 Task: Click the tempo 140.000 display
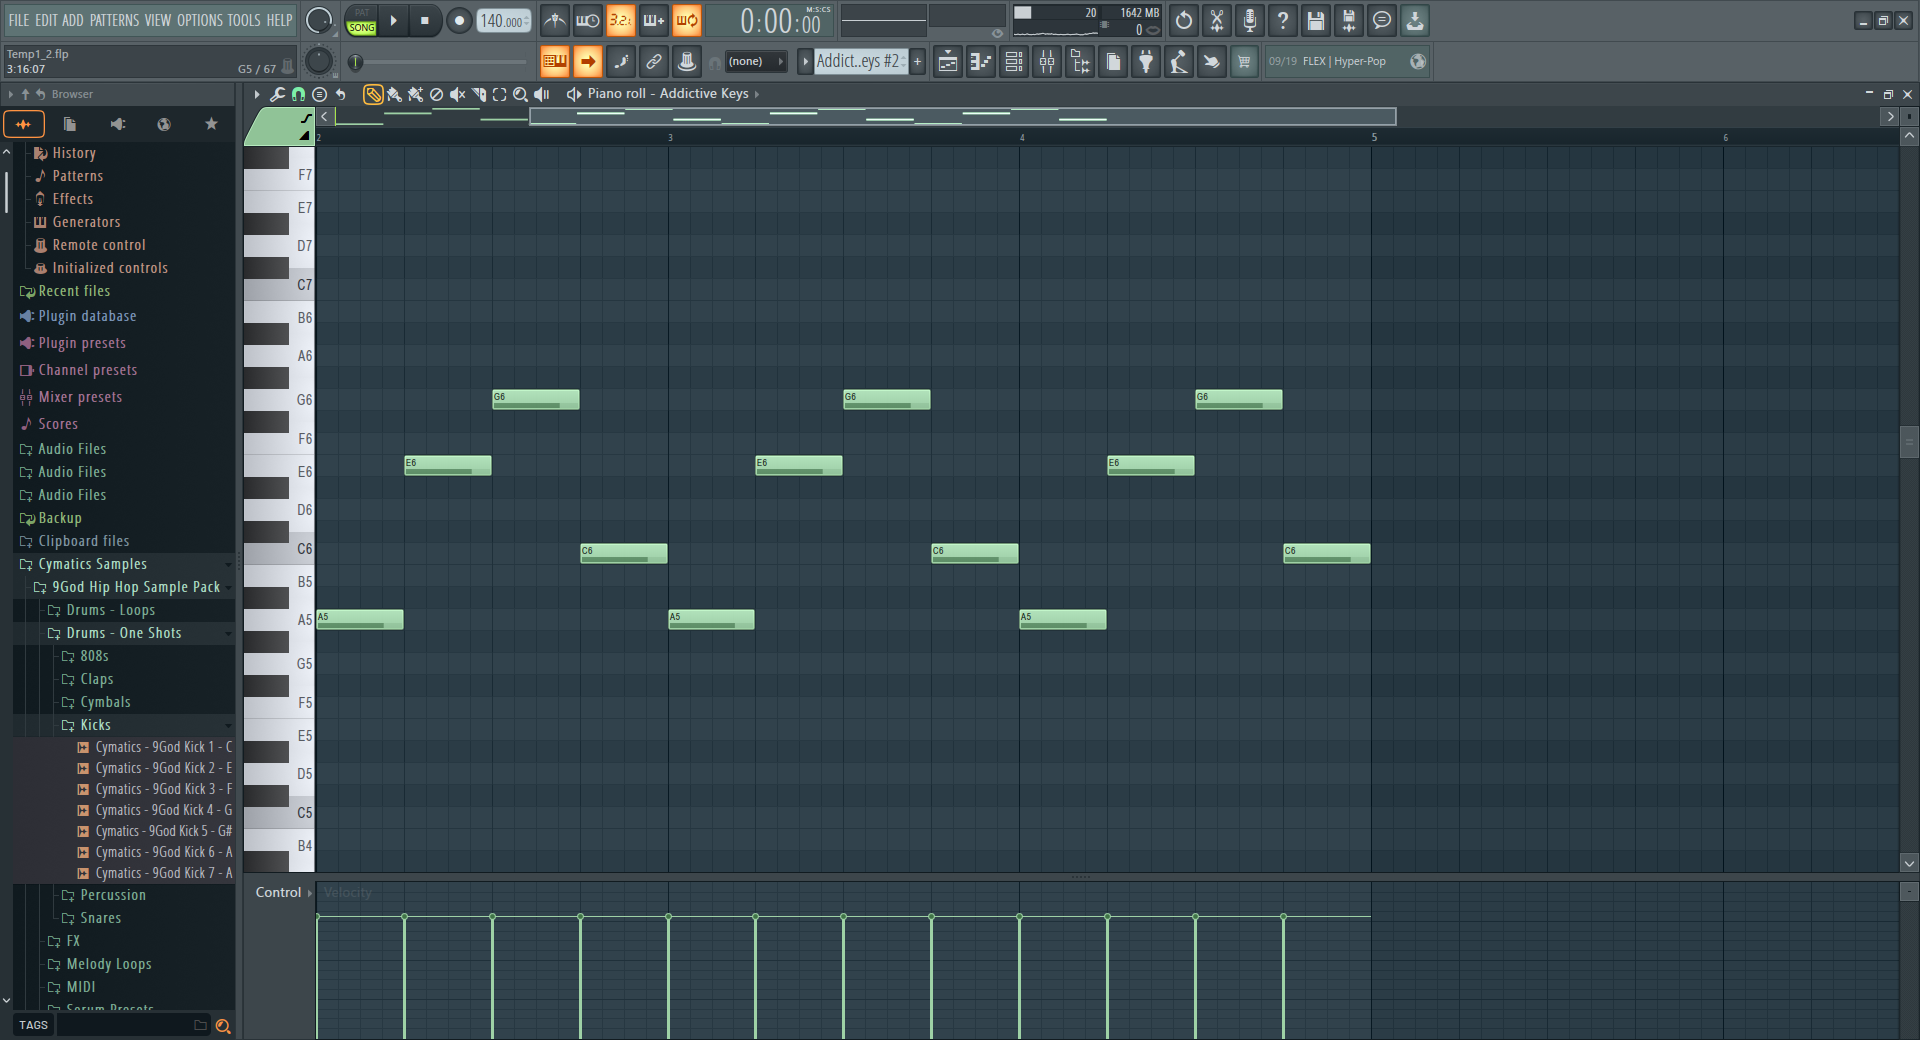click(x=503, y=21)
